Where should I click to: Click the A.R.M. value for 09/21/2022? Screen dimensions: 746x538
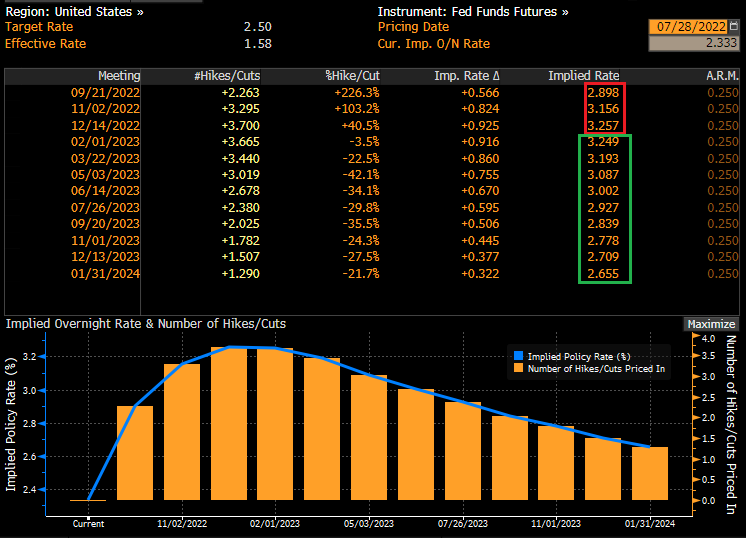[724, 92]
